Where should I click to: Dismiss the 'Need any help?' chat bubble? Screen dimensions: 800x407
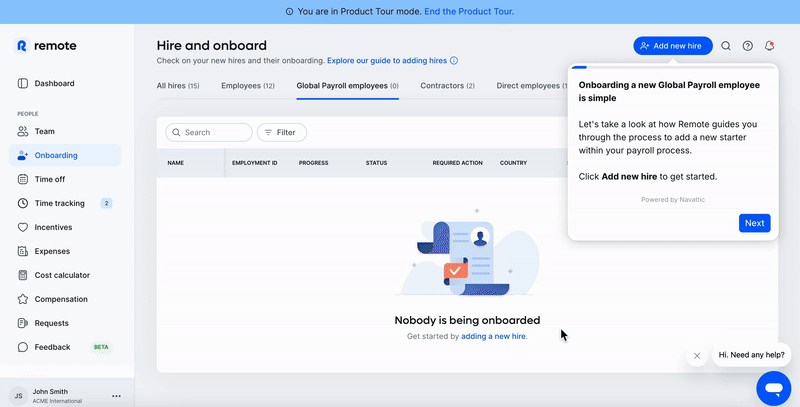pos(697,355)
